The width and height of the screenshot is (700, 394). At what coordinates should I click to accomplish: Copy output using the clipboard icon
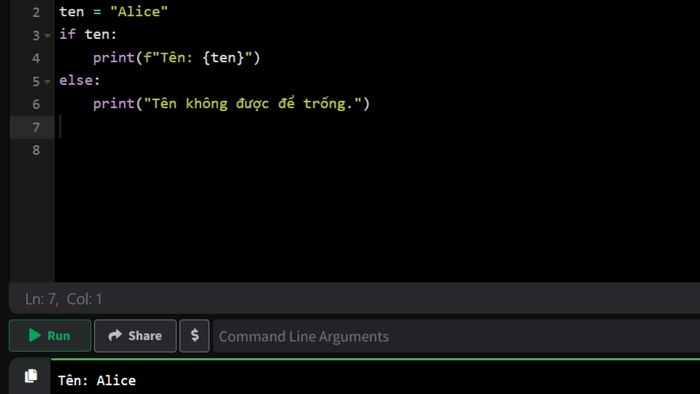tap(31, 376)
